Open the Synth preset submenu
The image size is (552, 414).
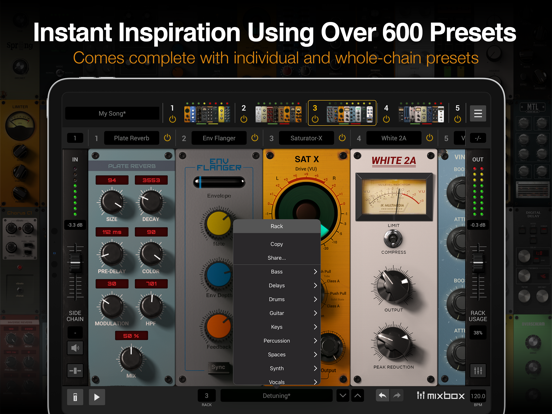[277, 368]
